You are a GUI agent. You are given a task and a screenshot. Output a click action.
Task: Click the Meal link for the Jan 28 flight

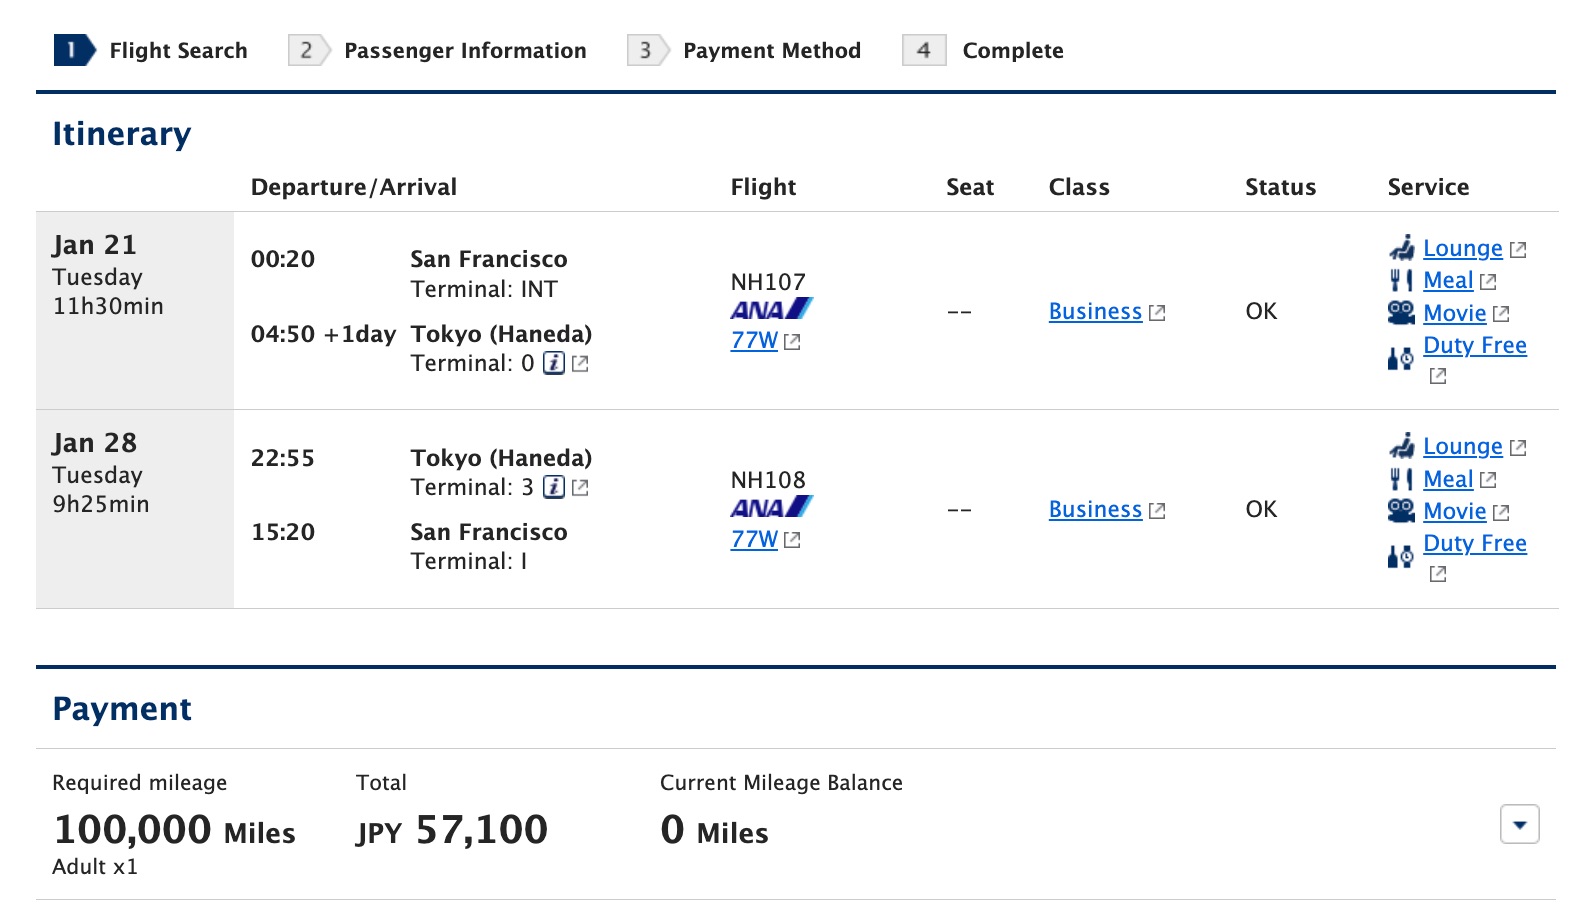pyautogui.click(x=1448, y=479)
